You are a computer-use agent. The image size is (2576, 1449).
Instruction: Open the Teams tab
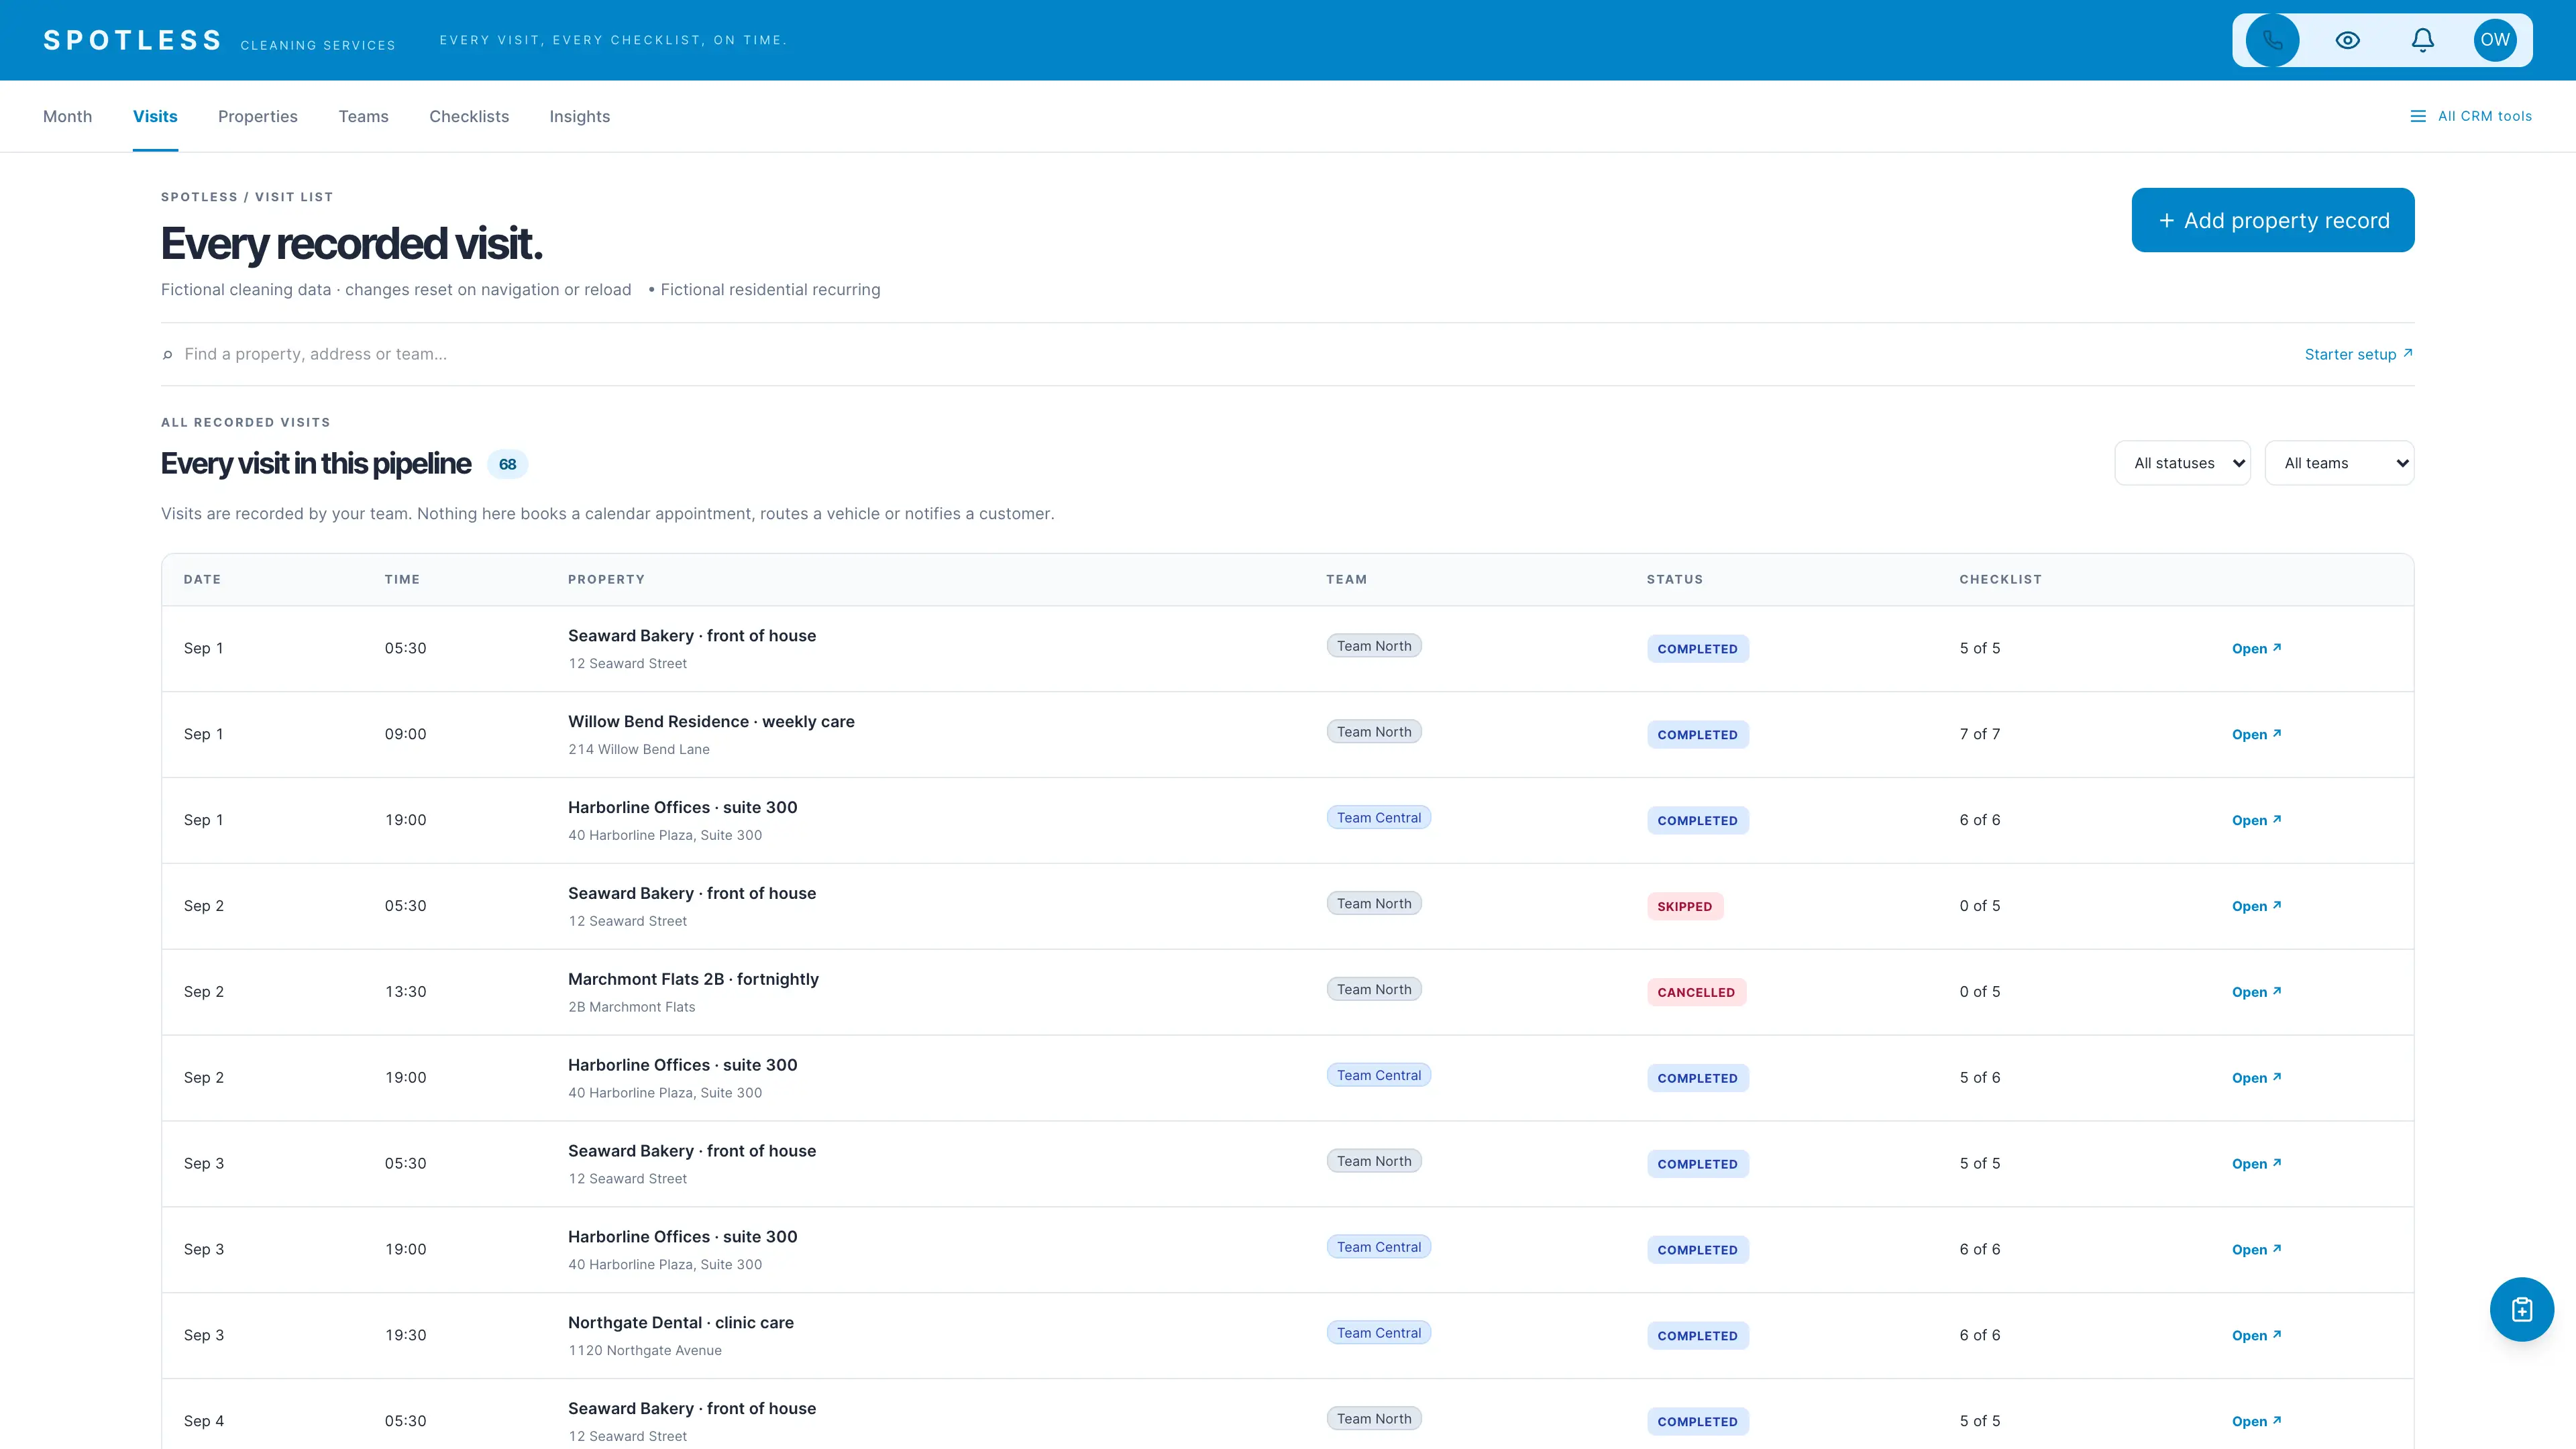(363, 116)
